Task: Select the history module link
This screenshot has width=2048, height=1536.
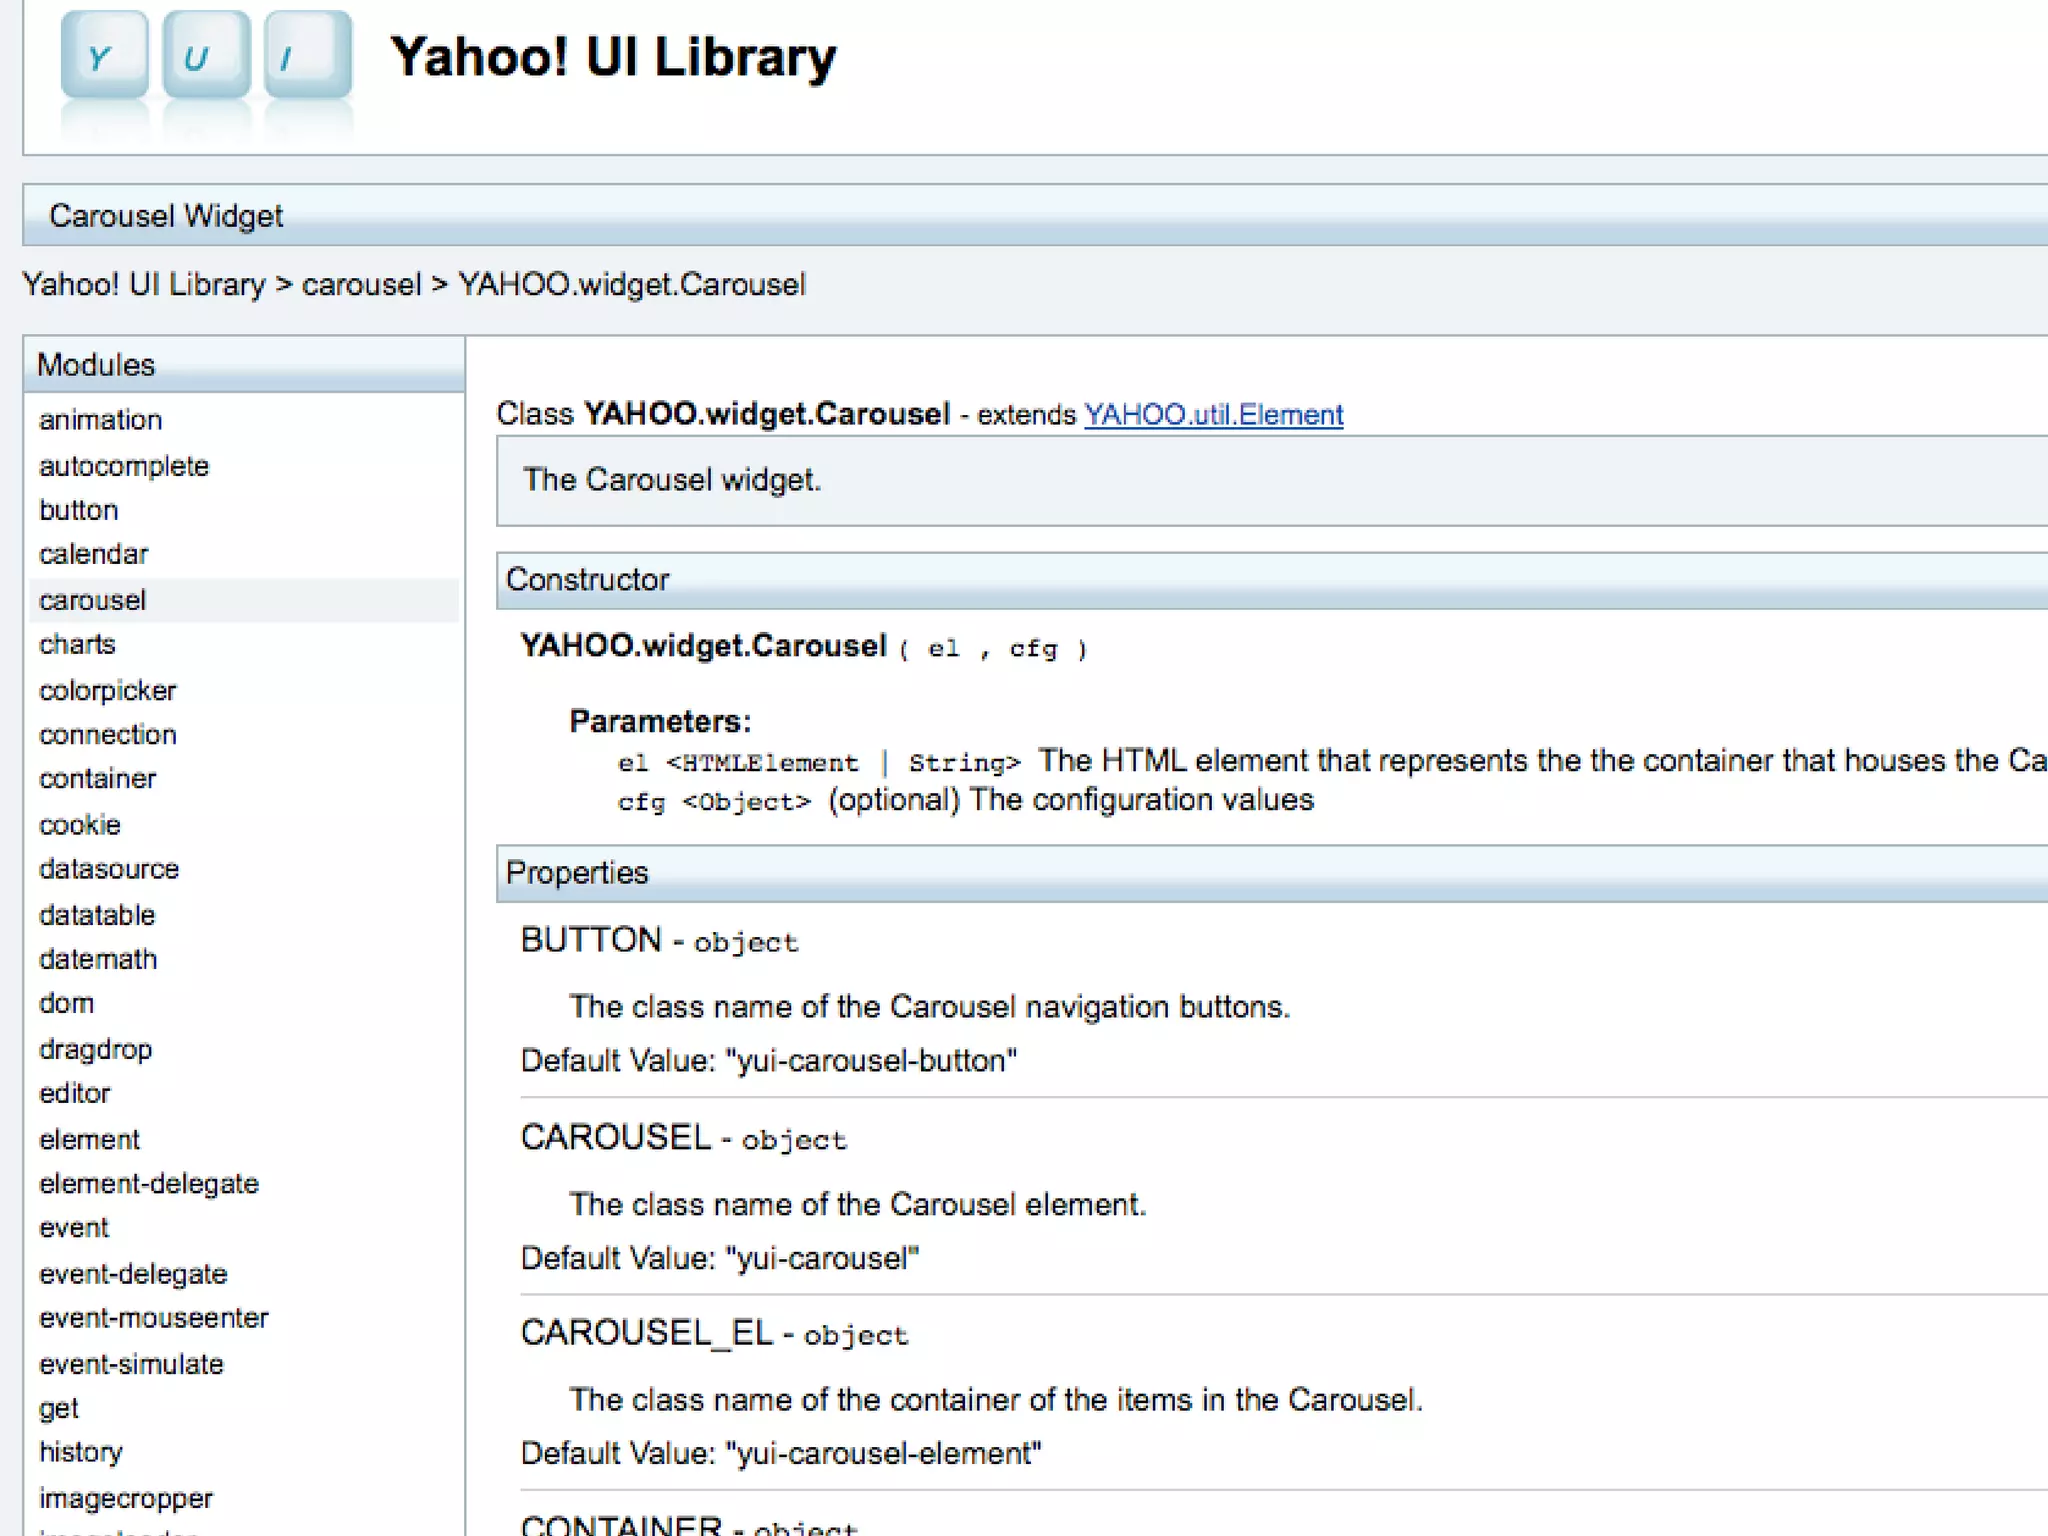Action: coord(81,1452)
